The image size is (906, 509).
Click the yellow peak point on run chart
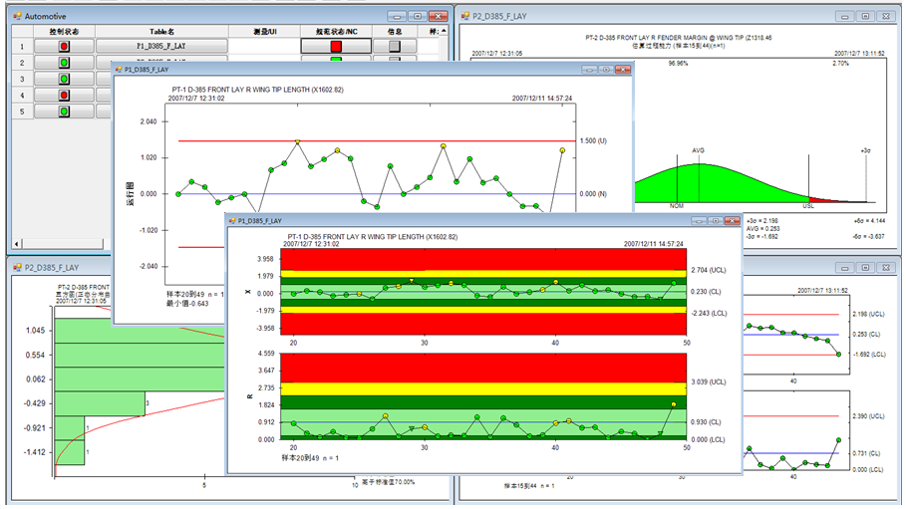click(298, 141)
